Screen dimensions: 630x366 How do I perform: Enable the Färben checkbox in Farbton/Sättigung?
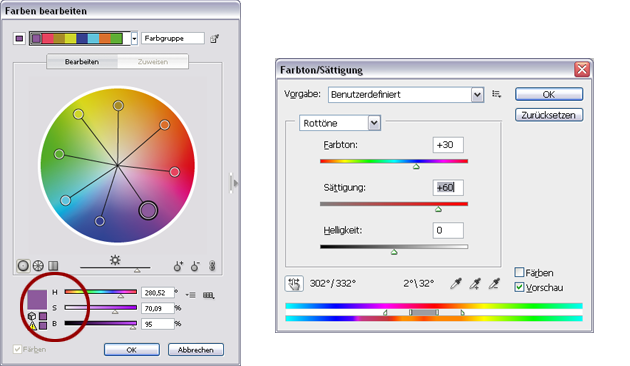pyautogui.click(x=519, y=272)
